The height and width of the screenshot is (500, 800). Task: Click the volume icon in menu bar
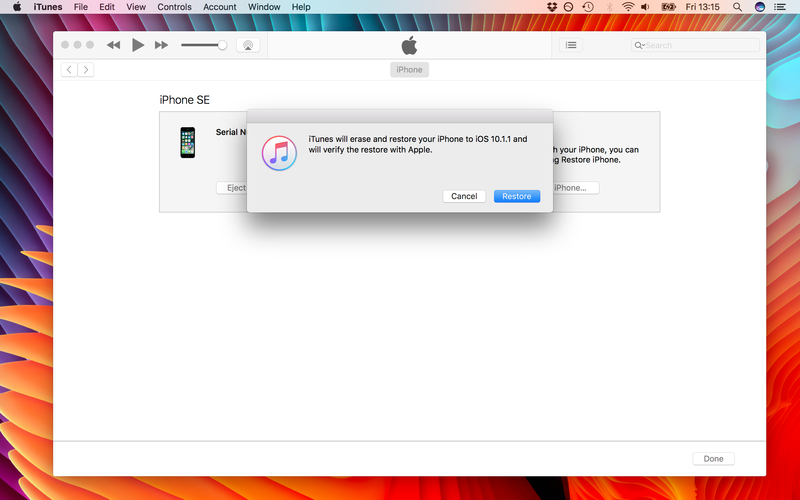(645, 7)
